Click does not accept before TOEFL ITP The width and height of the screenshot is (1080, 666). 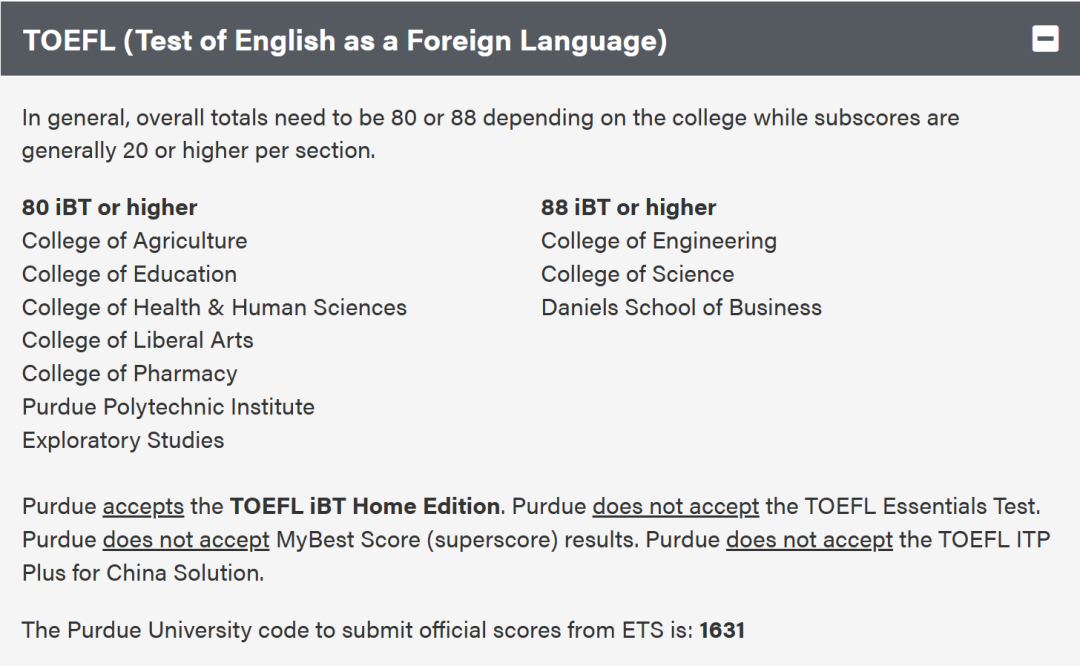pyautogui.click(x=809, y=539)
